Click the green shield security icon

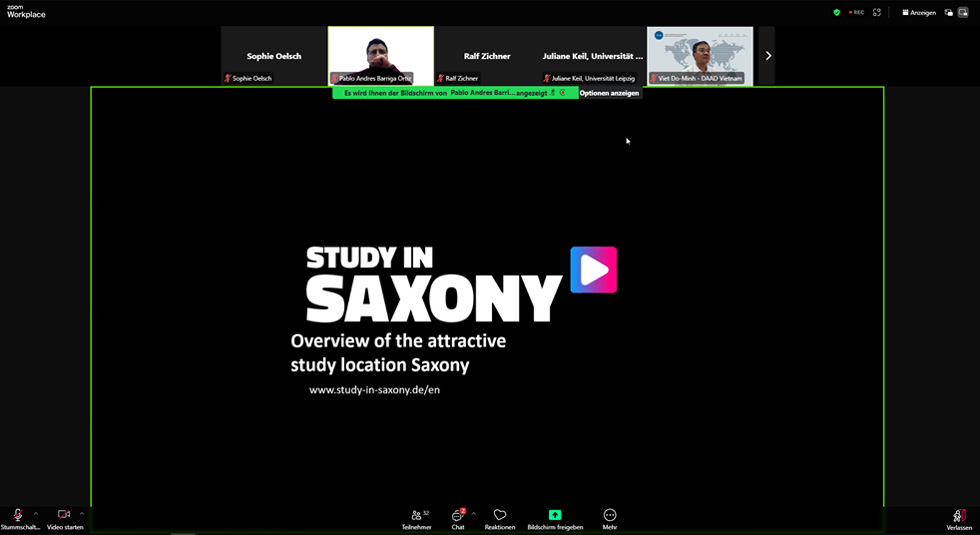pos(837,13)
